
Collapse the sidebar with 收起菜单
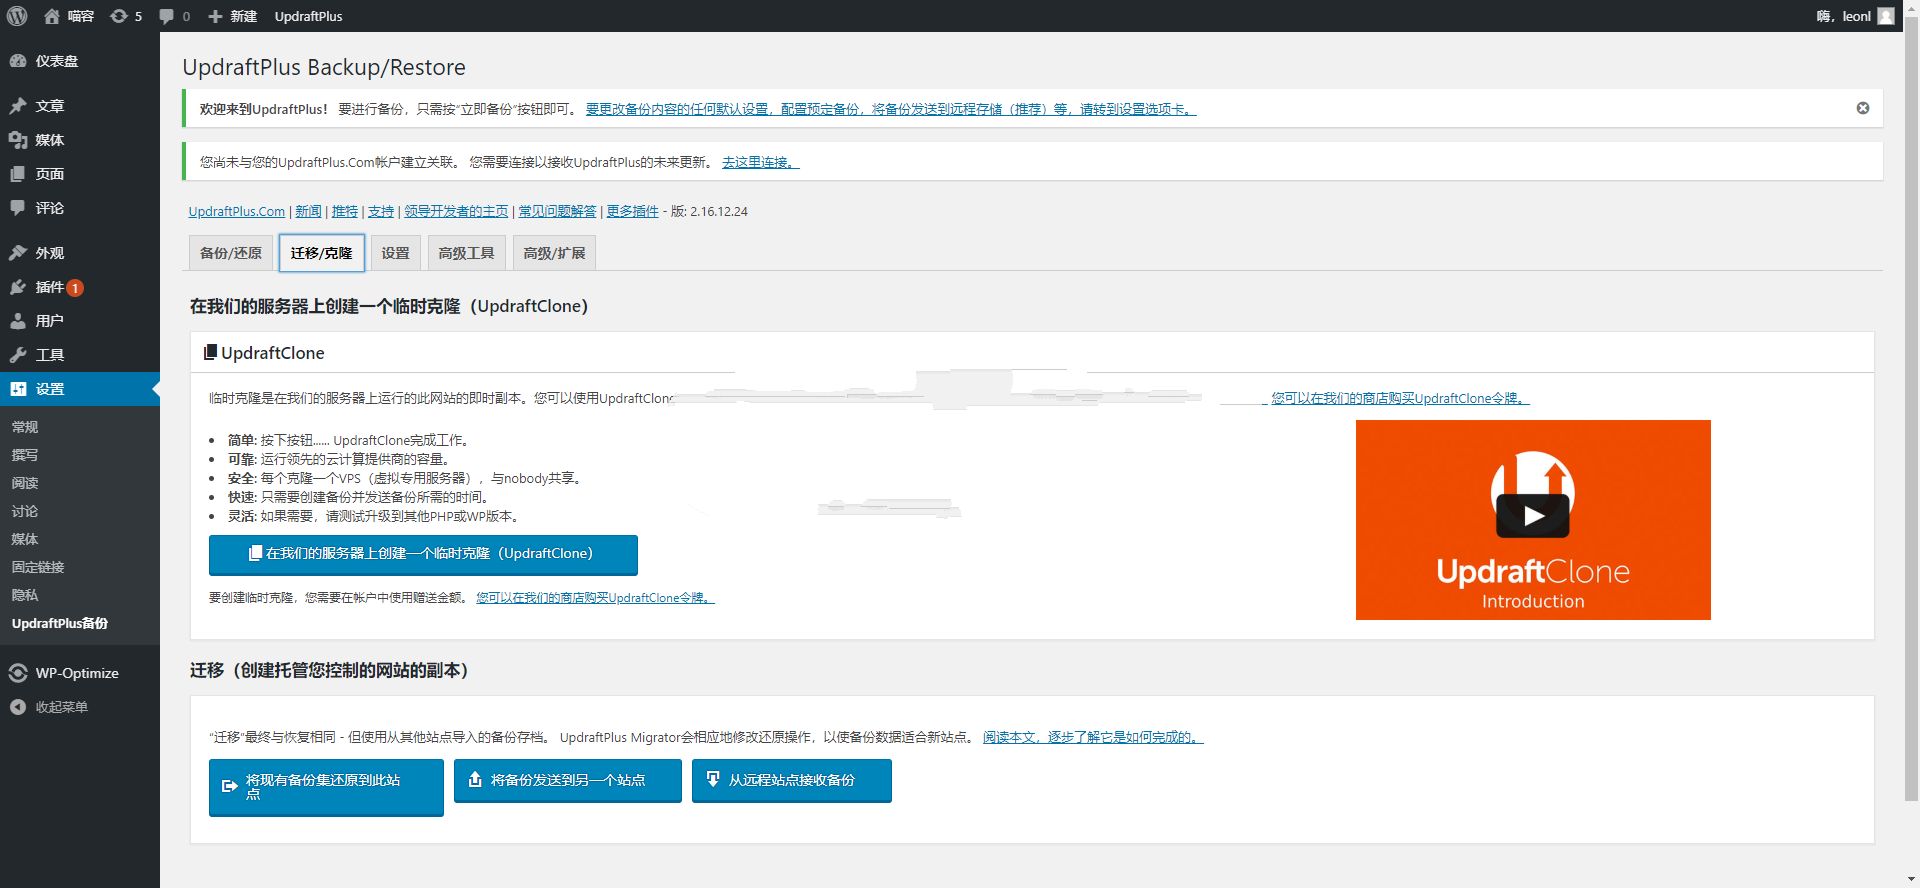(61, 707)
